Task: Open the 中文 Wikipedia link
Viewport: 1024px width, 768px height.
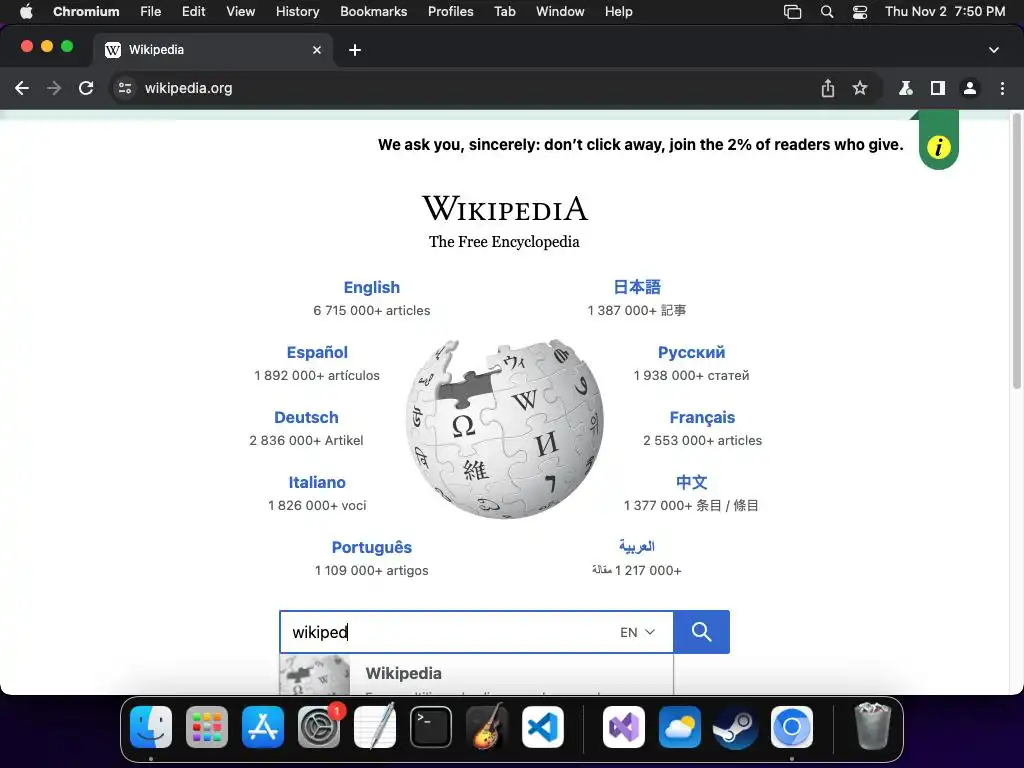Action: tap(692, 482)
